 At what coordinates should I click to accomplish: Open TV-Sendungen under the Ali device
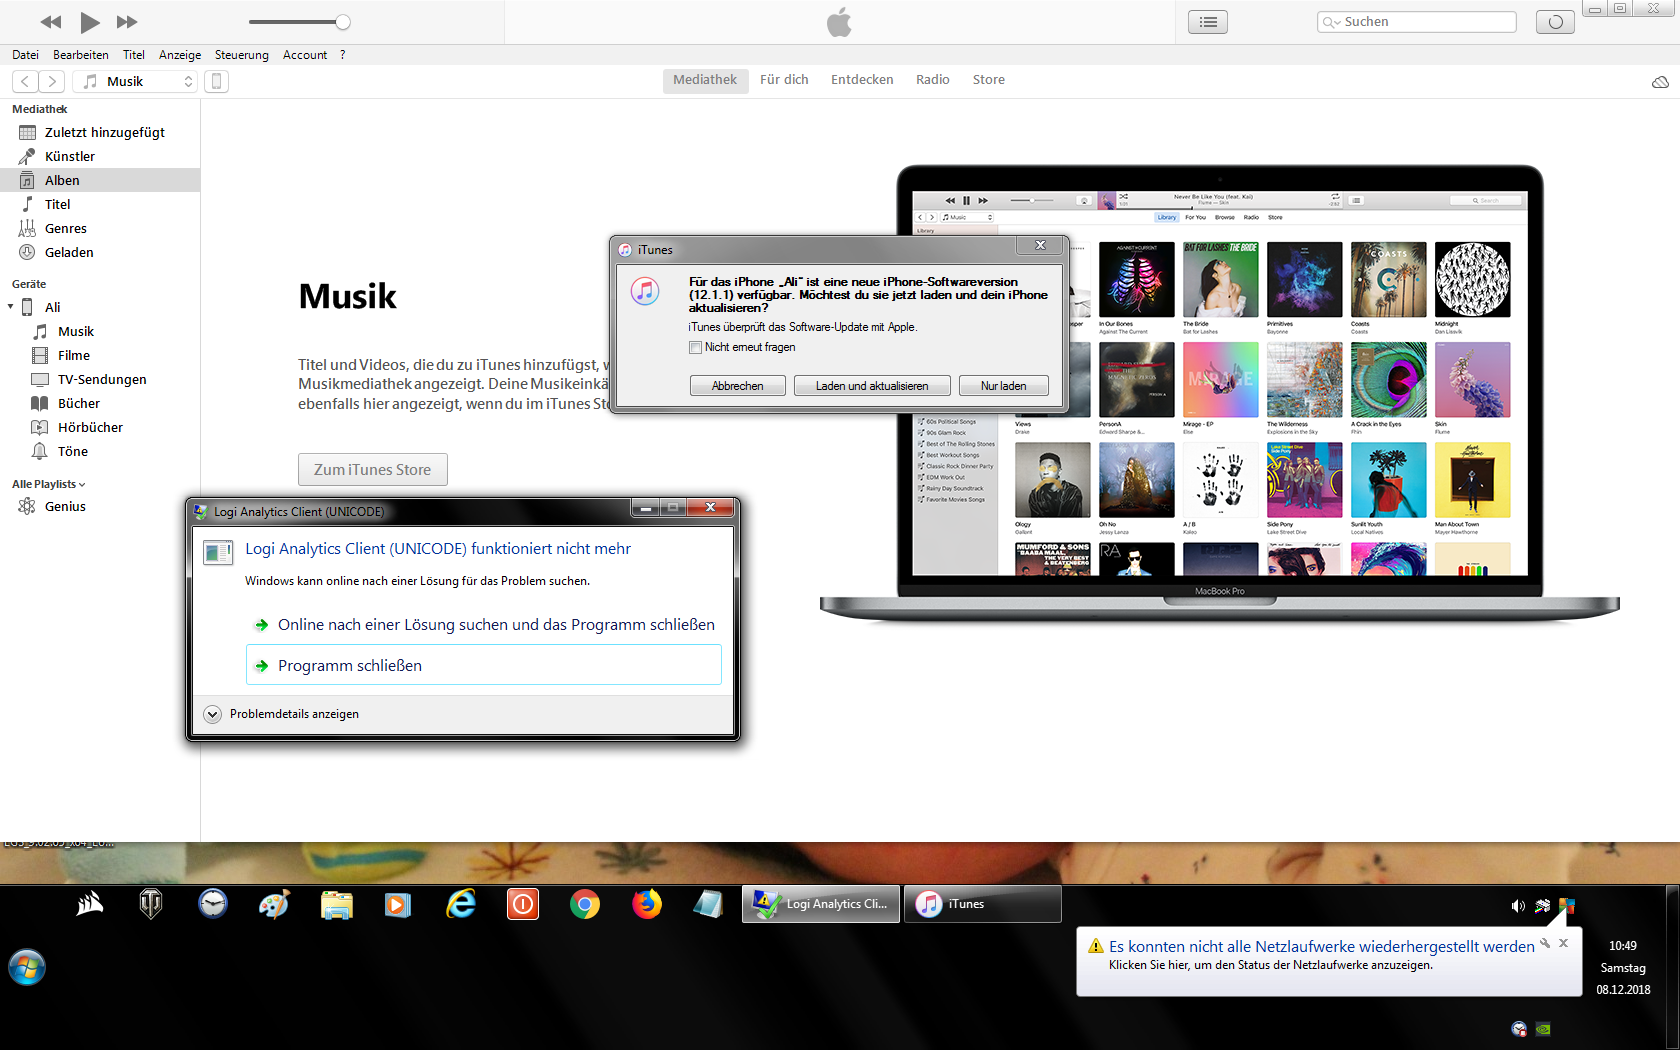100,379
